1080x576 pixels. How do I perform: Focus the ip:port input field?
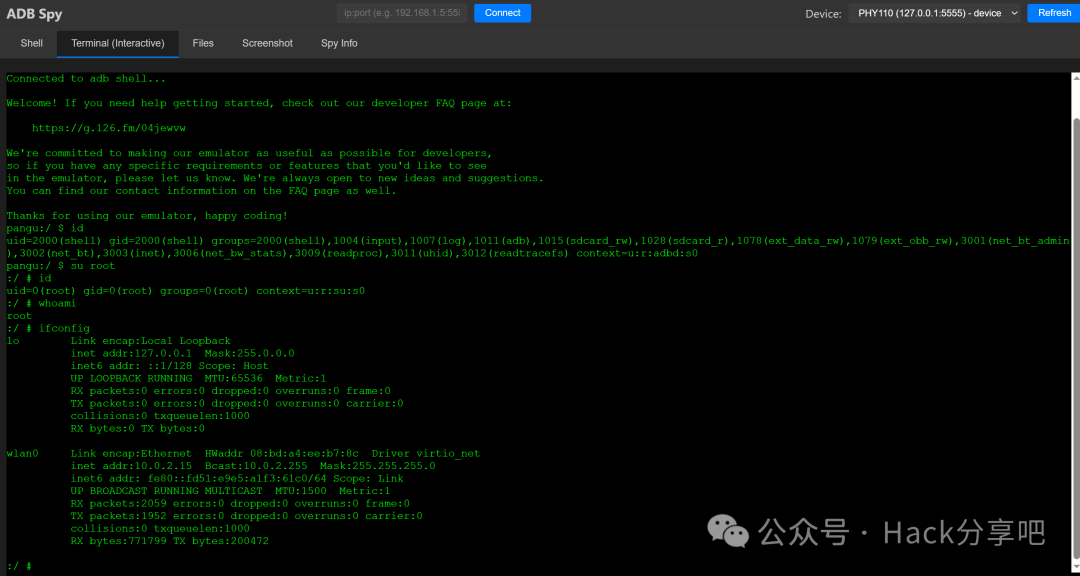[x=402, y=13]
